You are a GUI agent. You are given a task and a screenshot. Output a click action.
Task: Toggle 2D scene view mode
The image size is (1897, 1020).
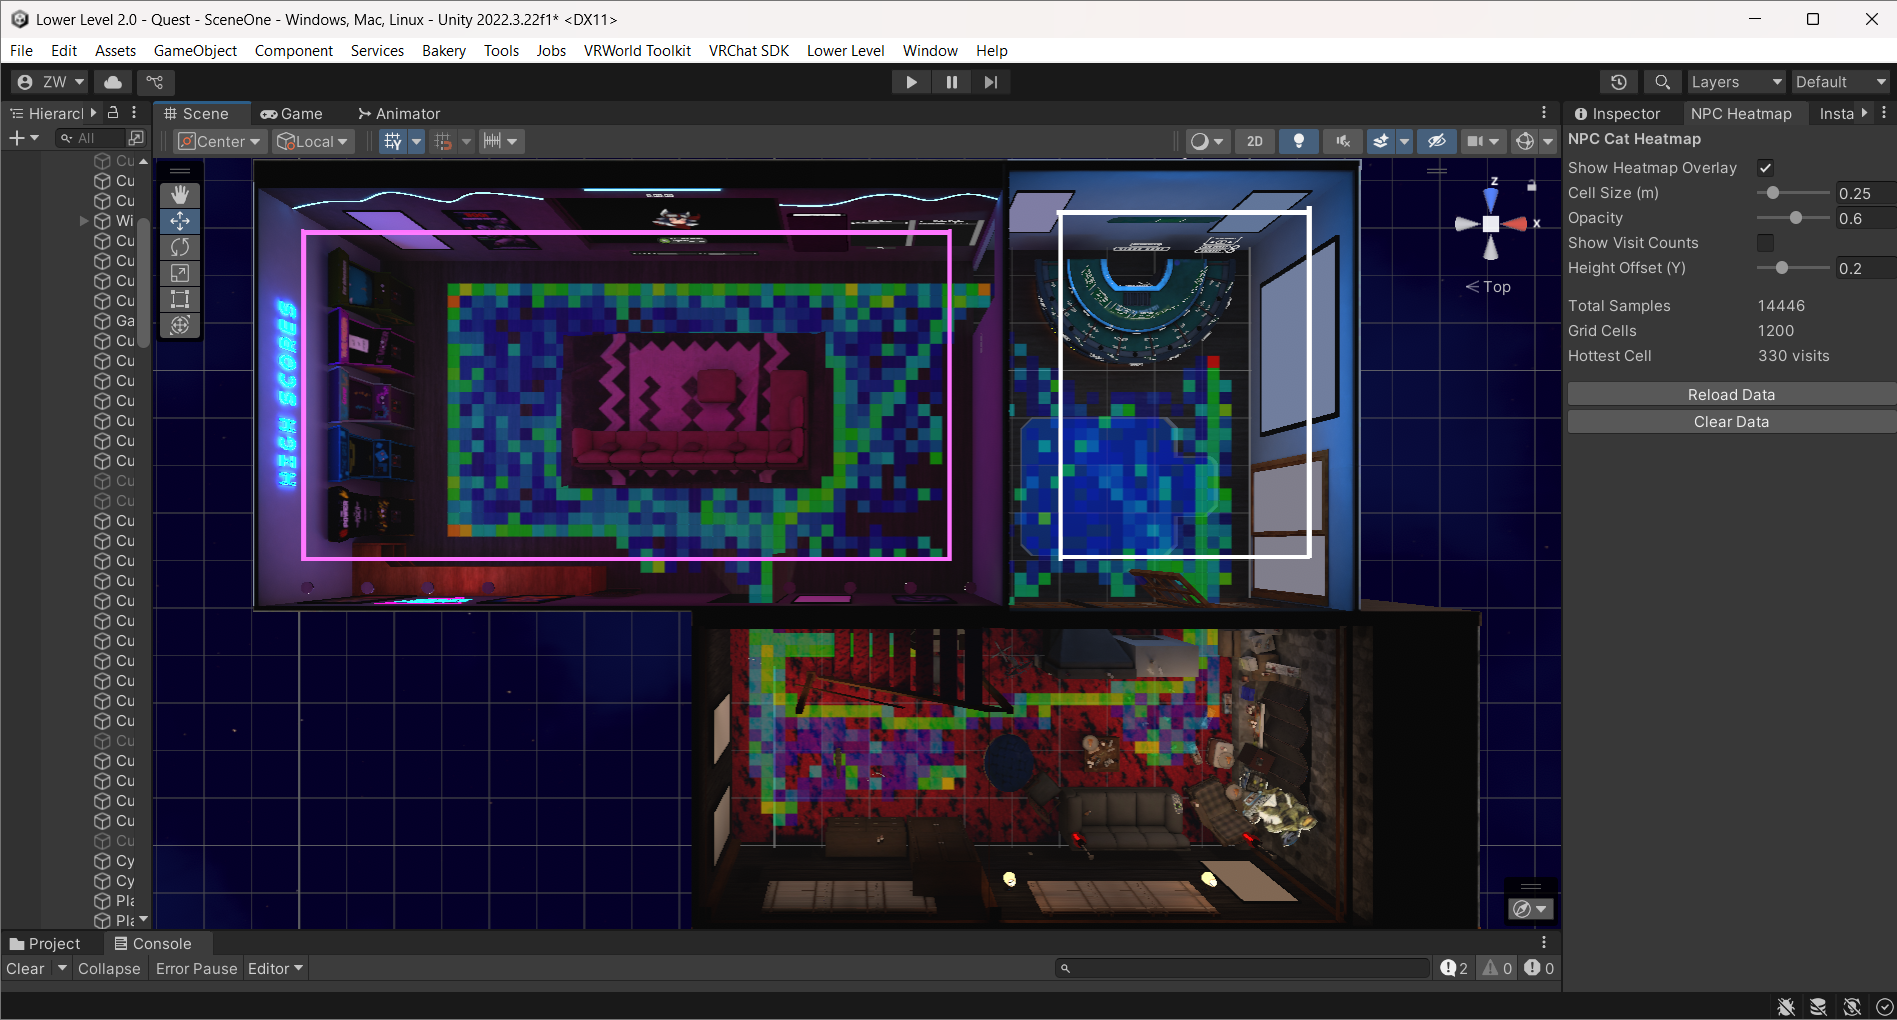tap(1254, 141)
